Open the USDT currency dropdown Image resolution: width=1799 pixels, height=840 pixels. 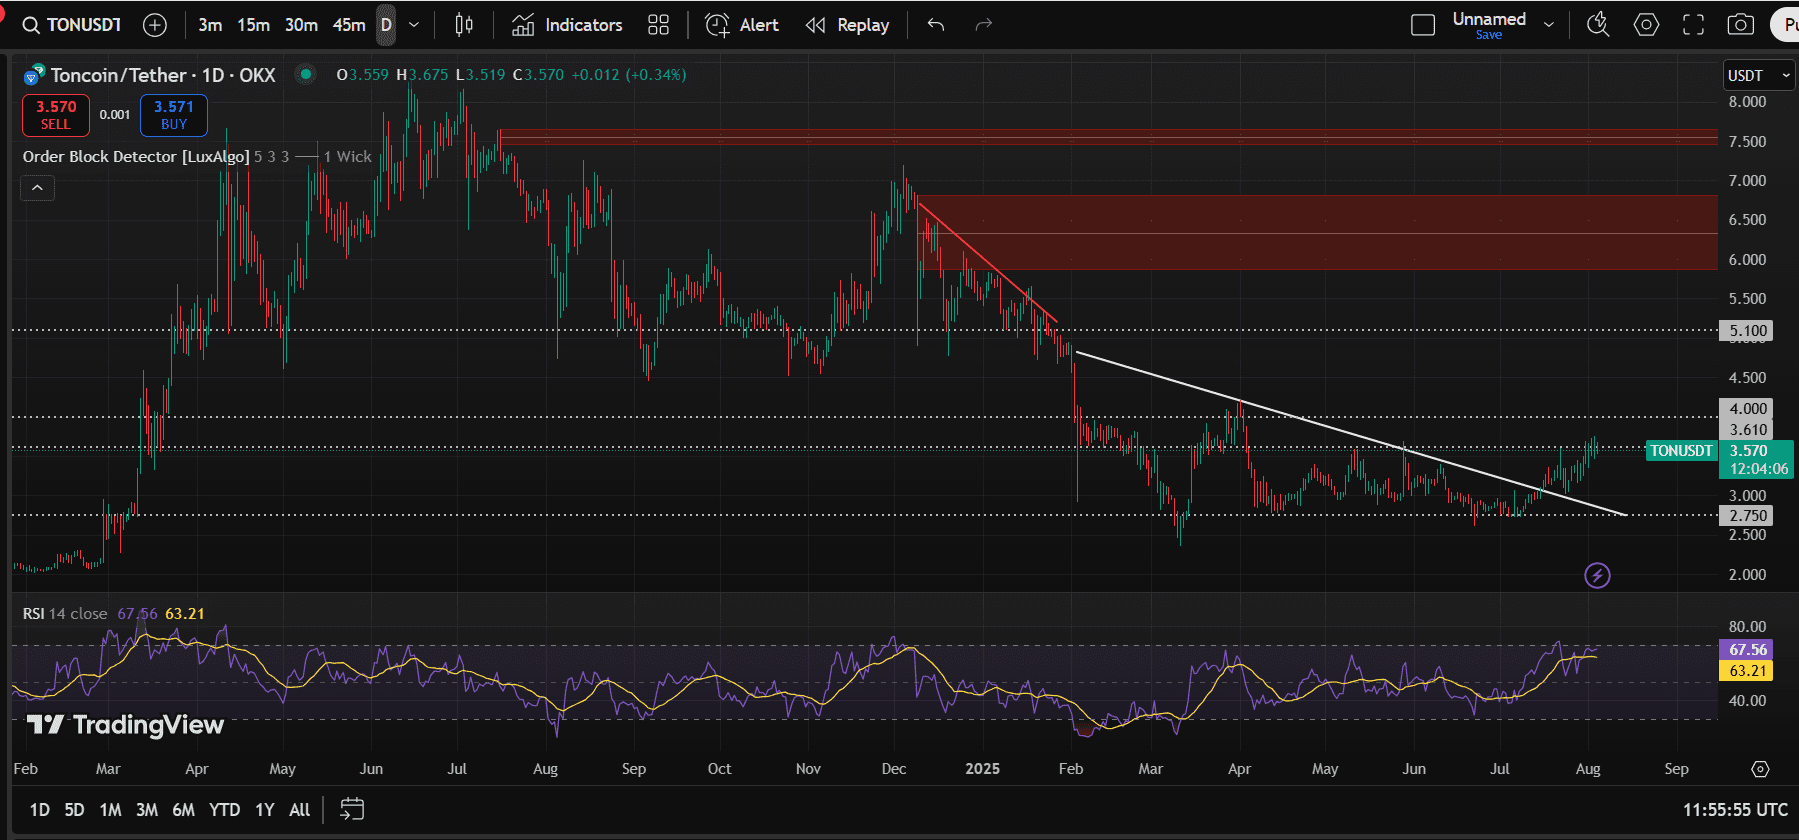[x=1759, y=75]
